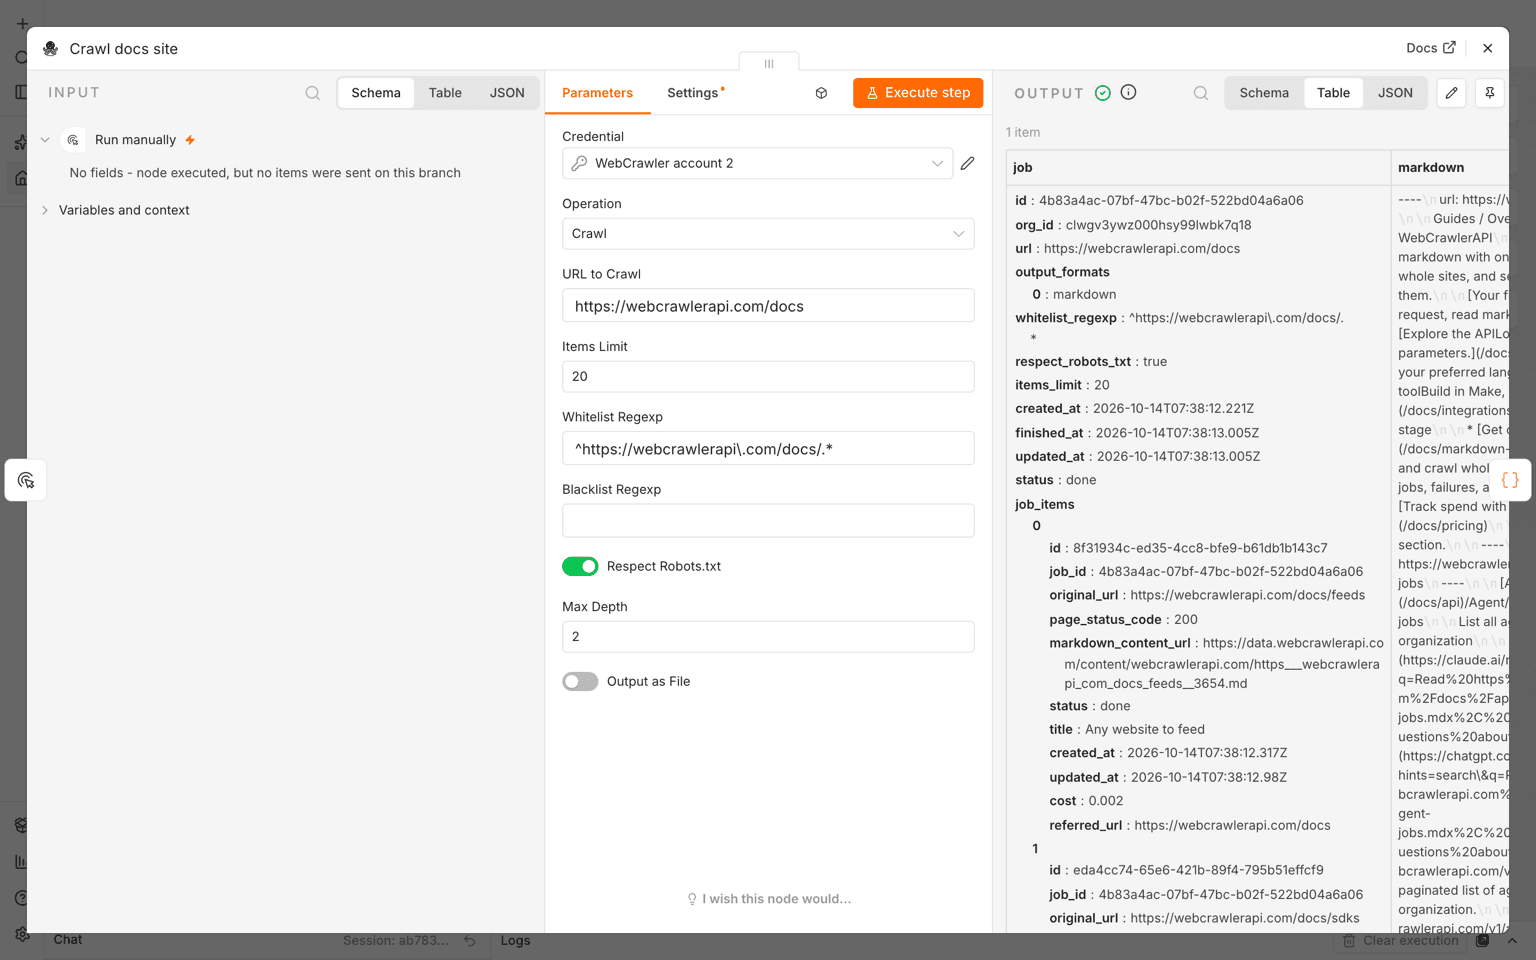Show input as JSON view

[507, 93]
